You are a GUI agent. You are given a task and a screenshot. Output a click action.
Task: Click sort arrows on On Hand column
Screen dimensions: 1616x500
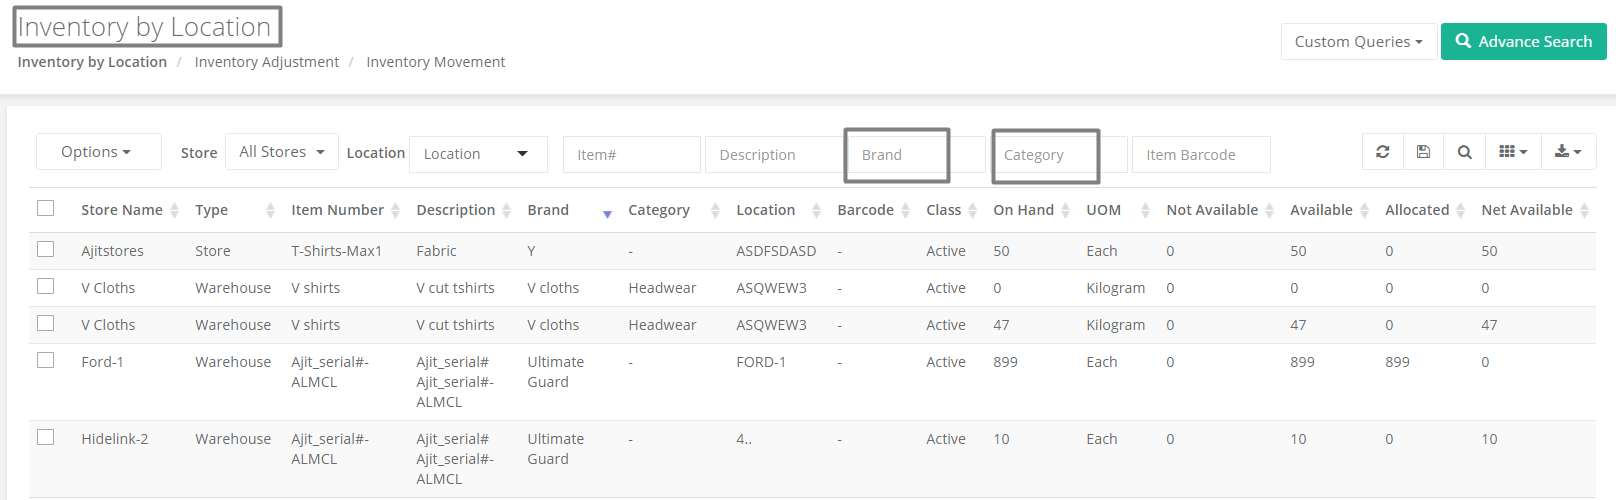pyautogui.click(x=1065, y=210)
